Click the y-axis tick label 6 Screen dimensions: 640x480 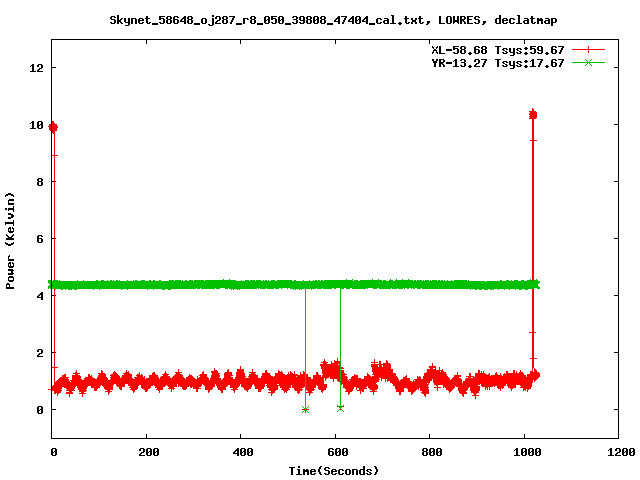pyautogui.click(x=40, y=239)
